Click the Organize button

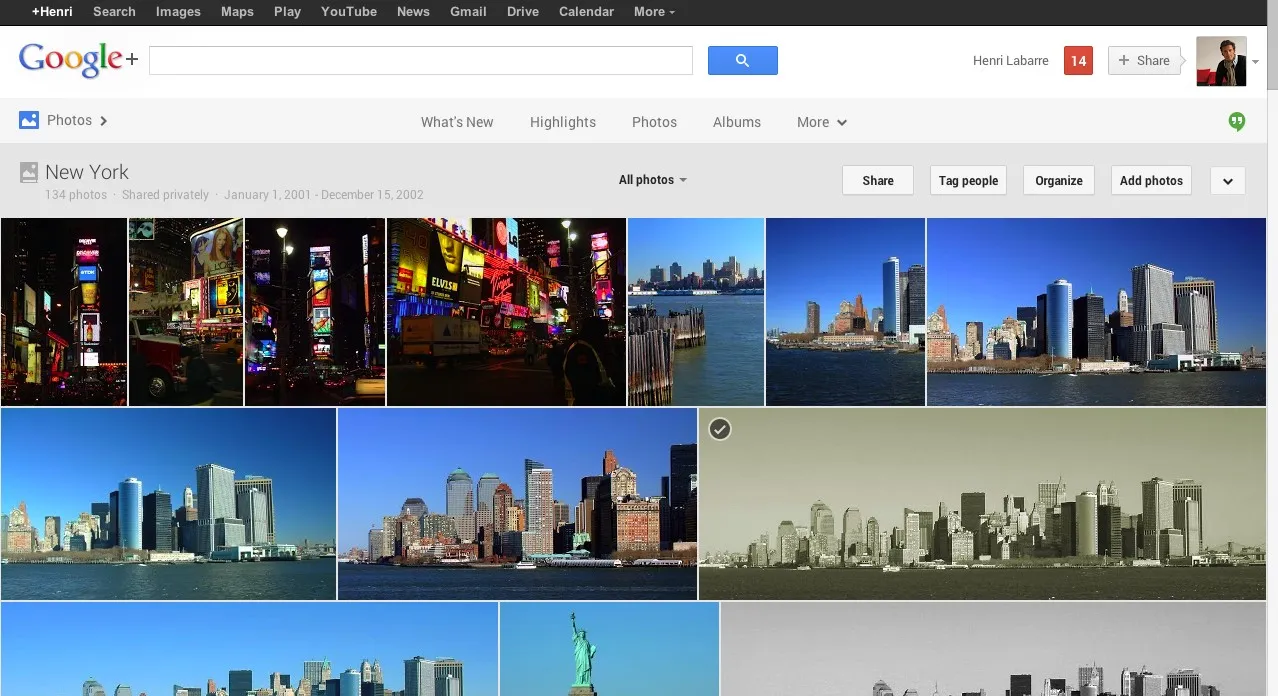[1059, 180]
